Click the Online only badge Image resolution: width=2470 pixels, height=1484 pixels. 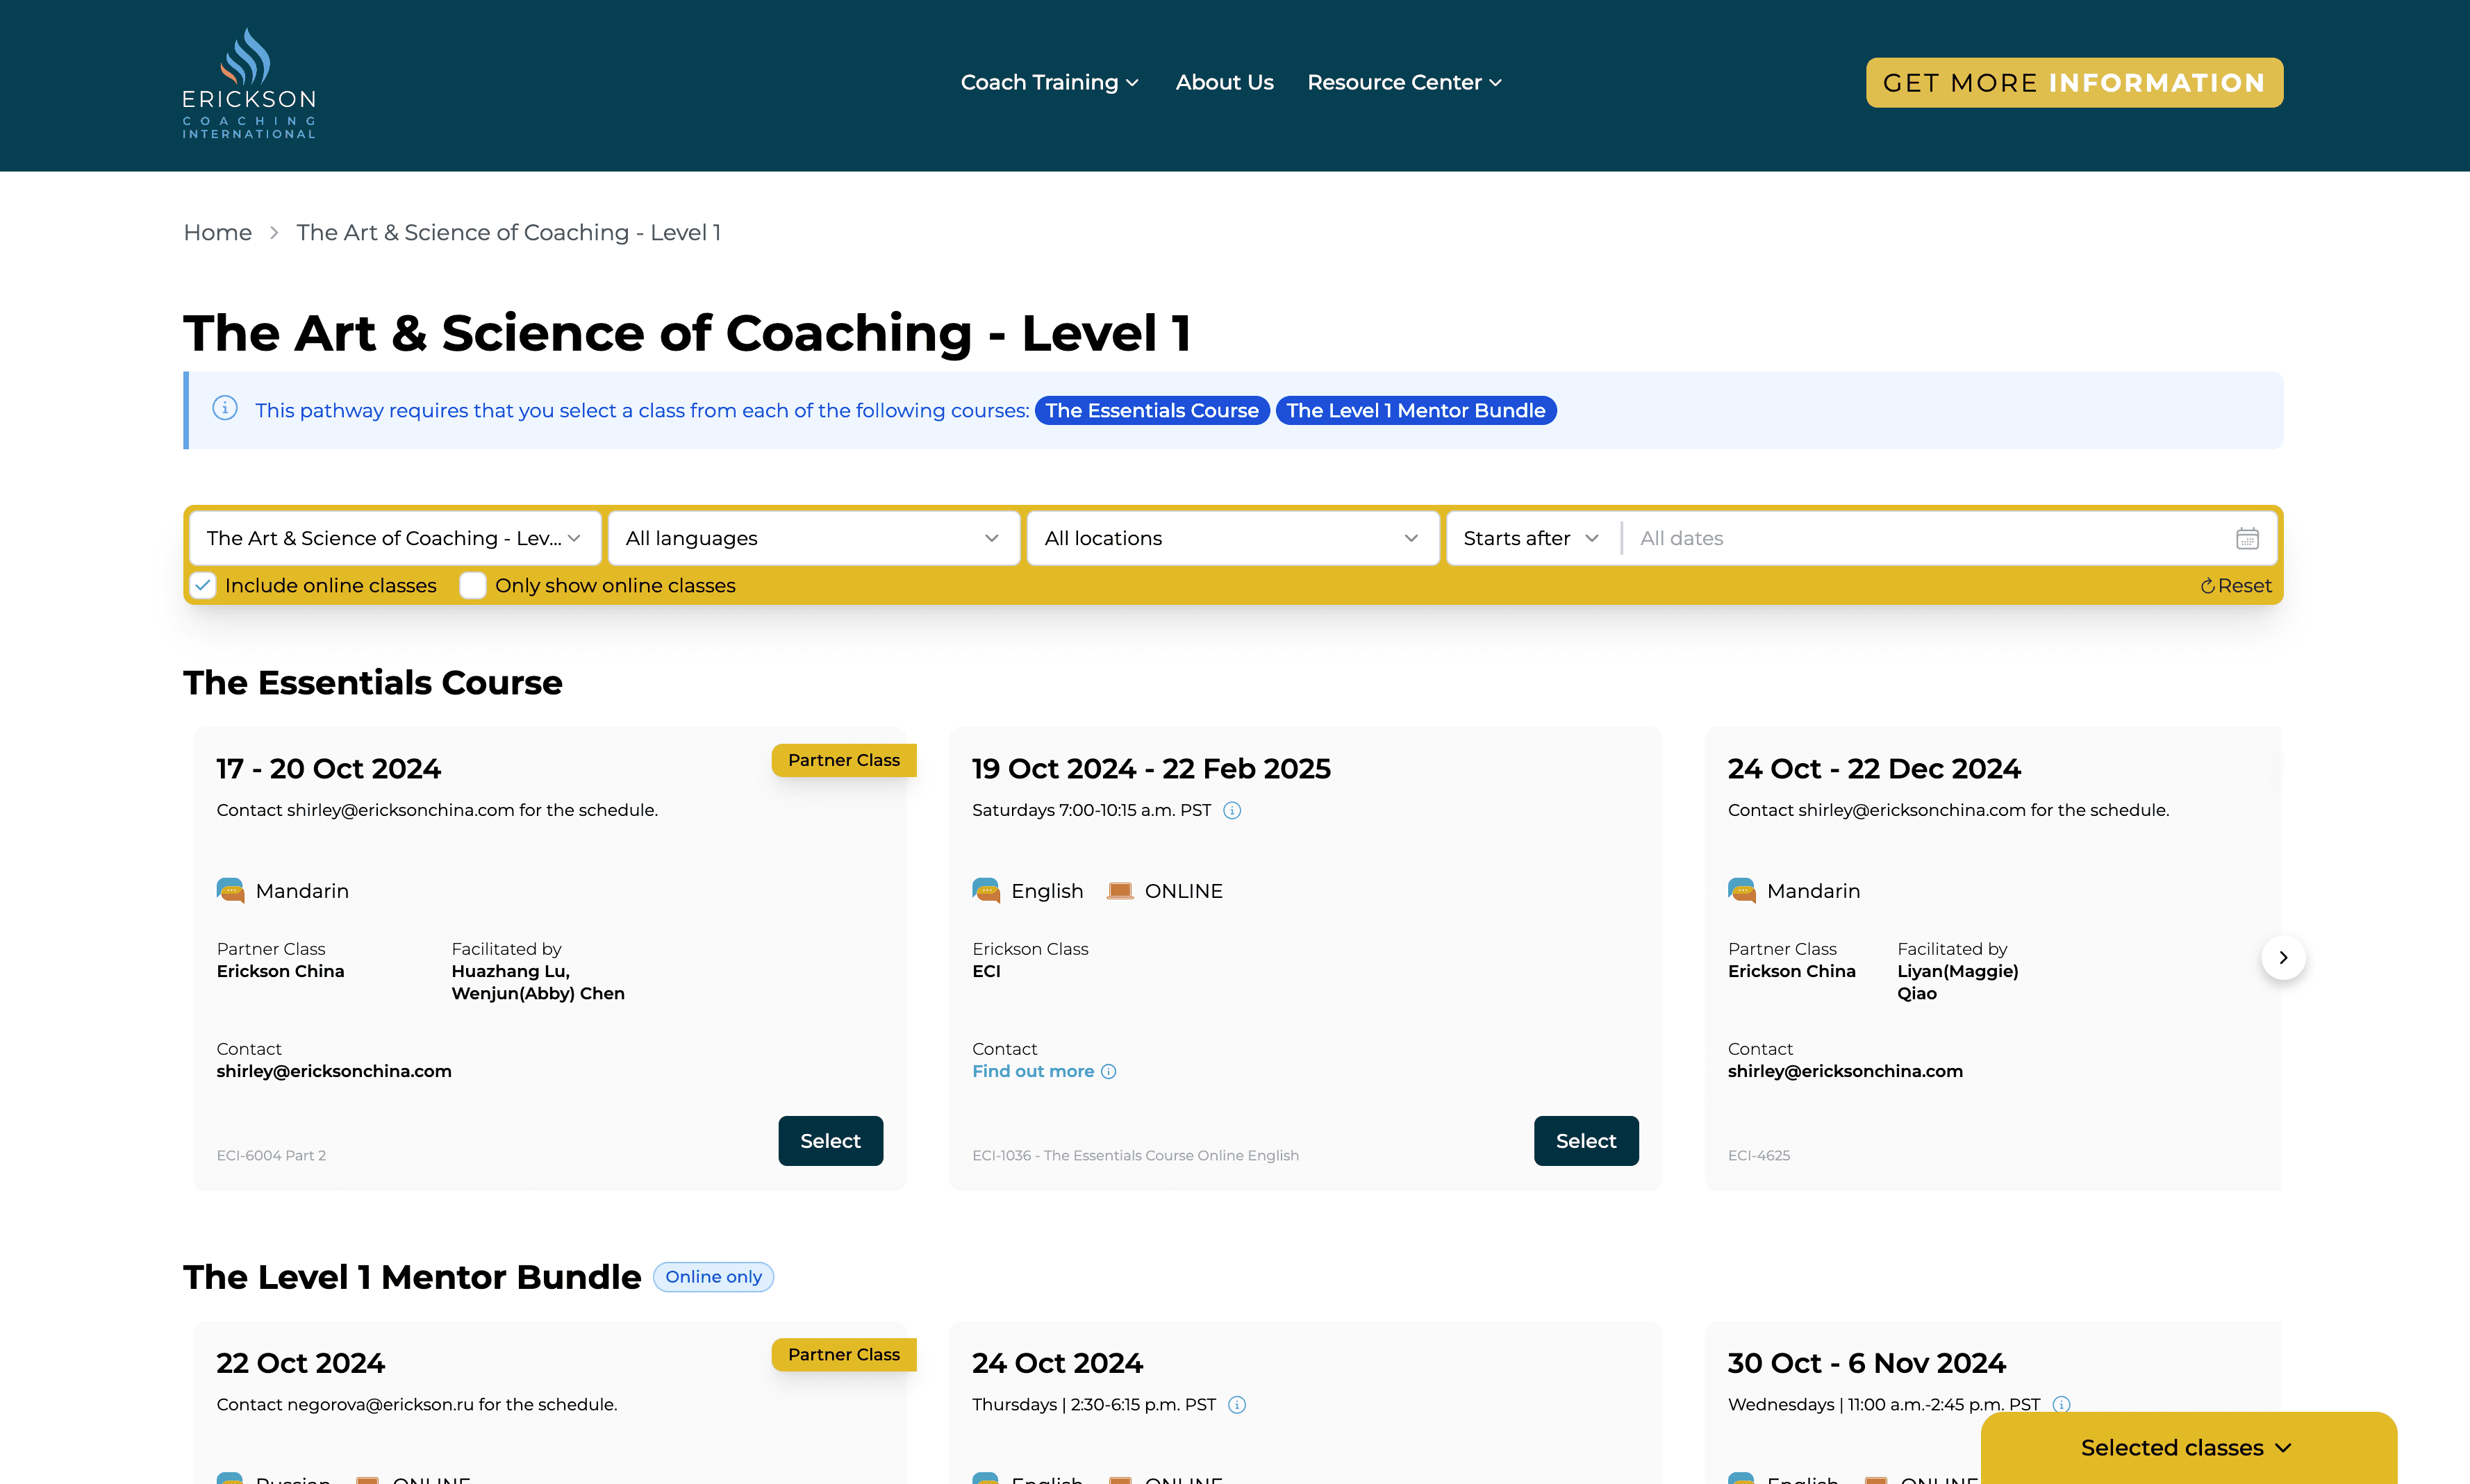(x=713, y=1277)
